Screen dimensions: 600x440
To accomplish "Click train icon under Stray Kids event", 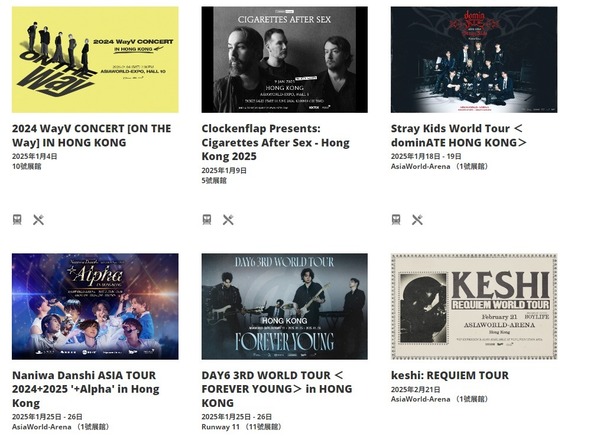I will coord(396,220).
